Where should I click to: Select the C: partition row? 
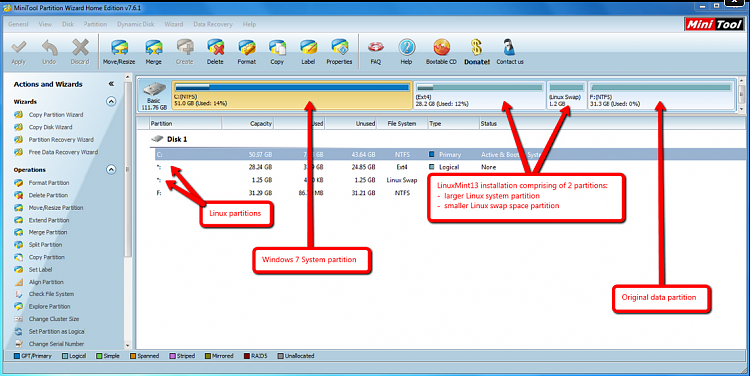tap(447, 155)
